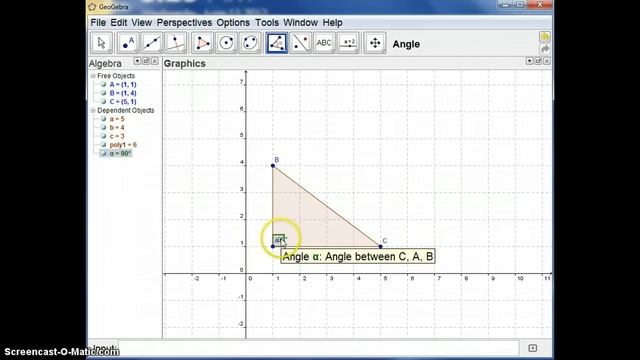Open the Help menu
Viewport: 640px width, 360px height.
click(x=333, y=22)
